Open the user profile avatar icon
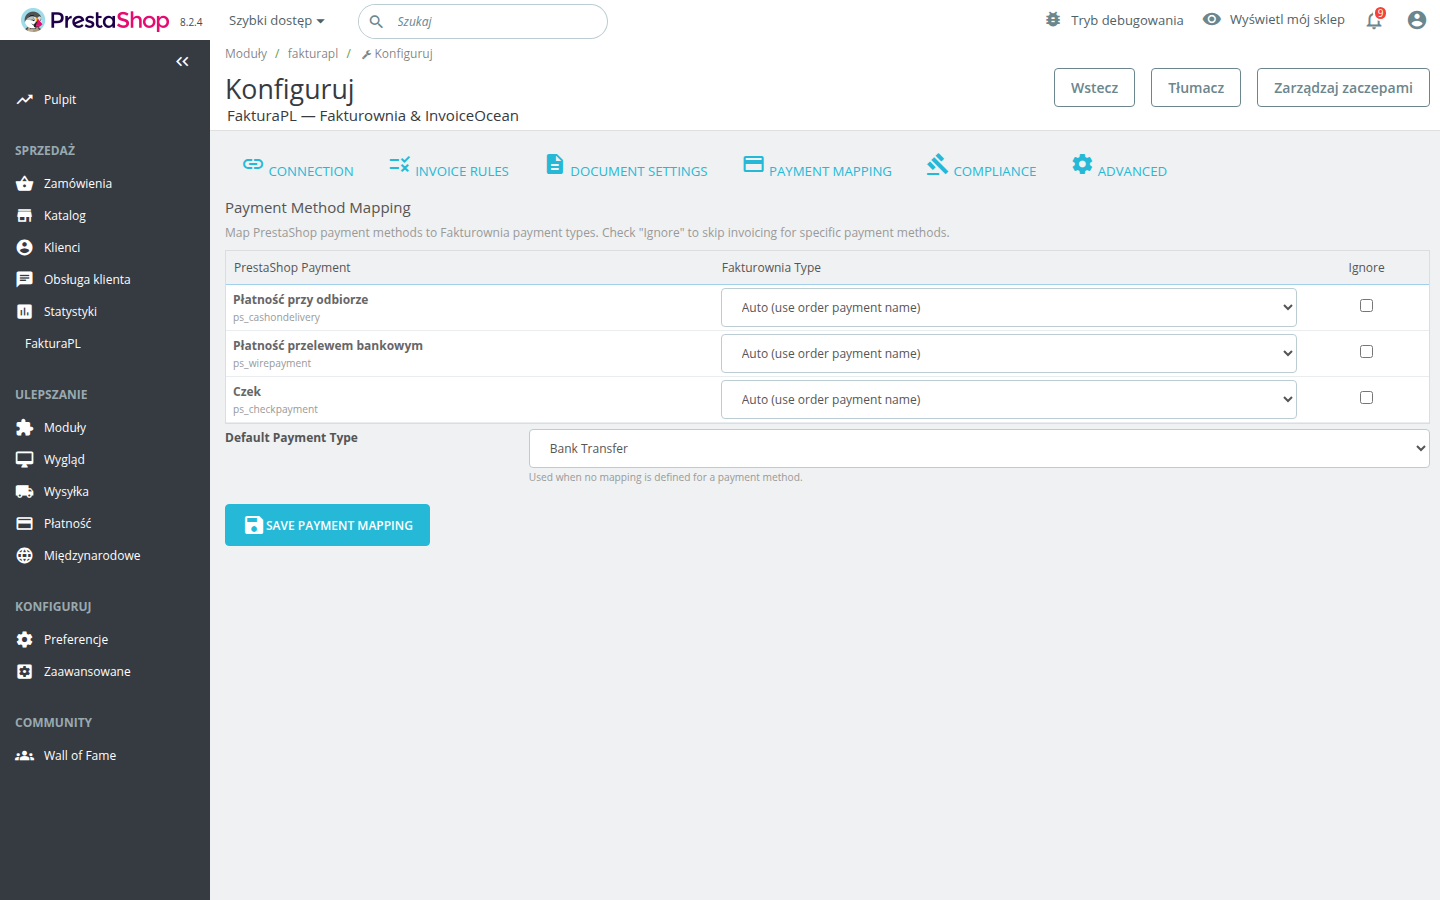The width and height of the screenshot is (1440, 900). pos(1416,20)
